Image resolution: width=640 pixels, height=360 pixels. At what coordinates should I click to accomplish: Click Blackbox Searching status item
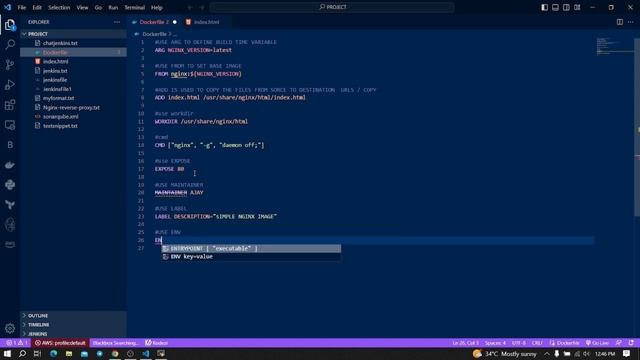pos(116,343)
